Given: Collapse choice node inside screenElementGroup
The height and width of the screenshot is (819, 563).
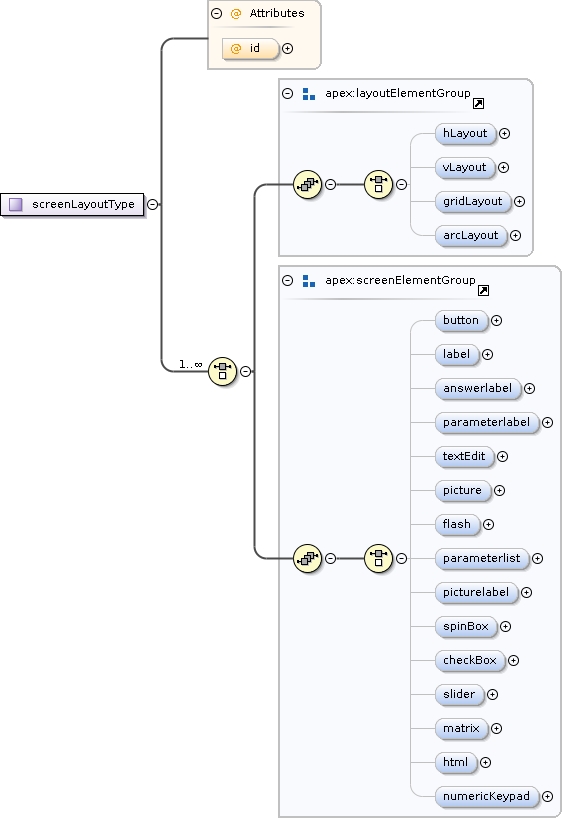Looking at the screenshot, I should point(401,558).
